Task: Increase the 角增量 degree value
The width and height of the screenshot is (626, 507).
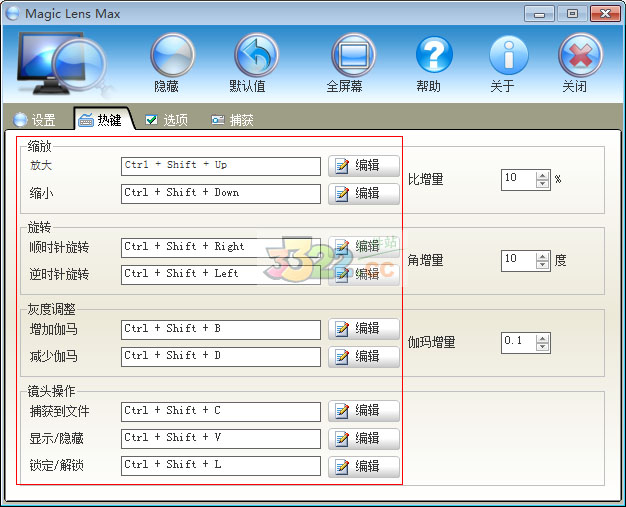Action: point(542,257)
